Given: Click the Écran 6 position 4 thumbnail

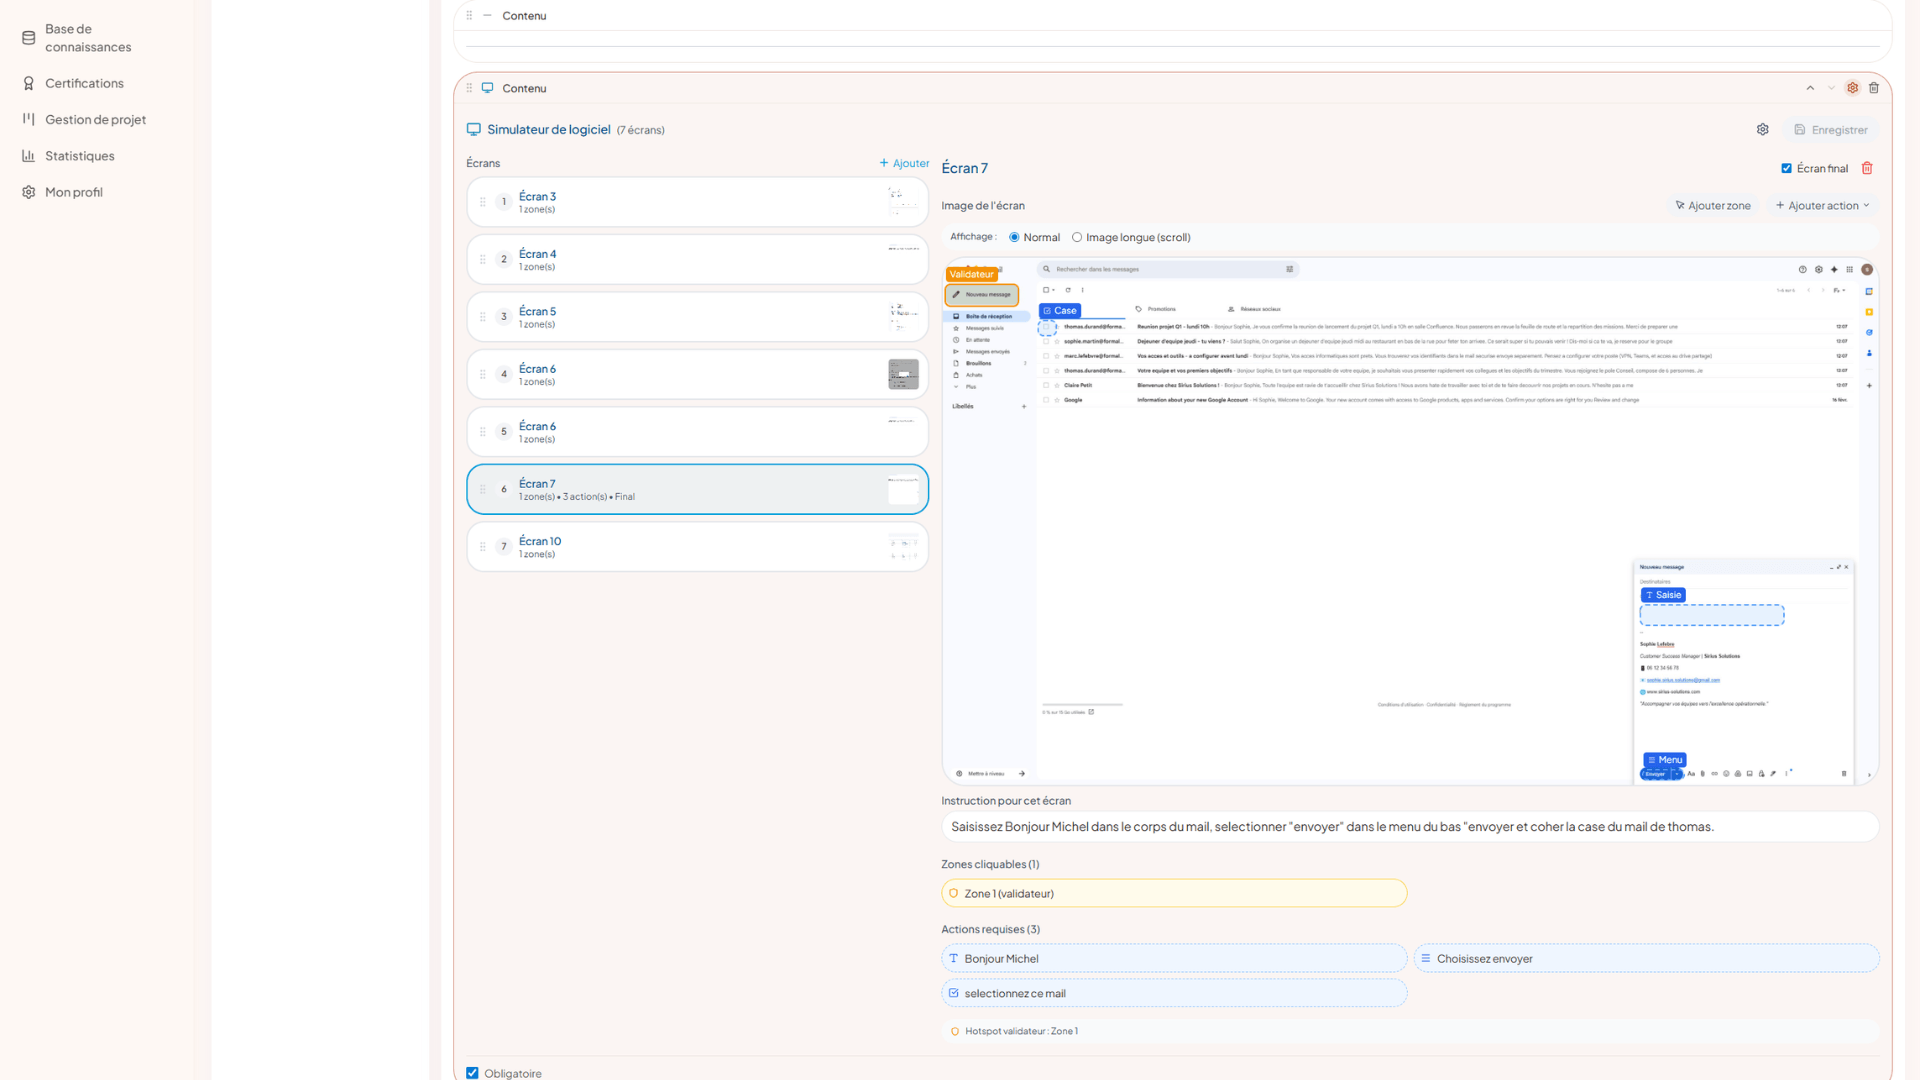Looking at the screenshot, I should pos(903,374).
